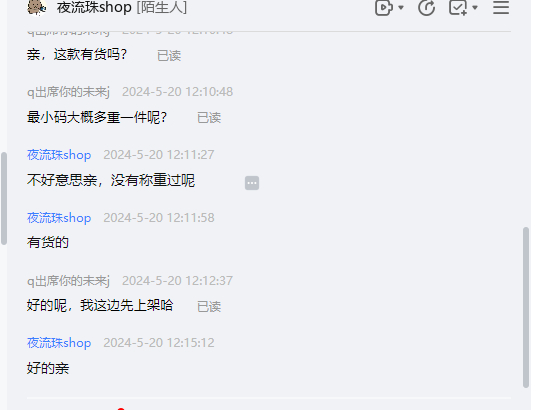Click the 夜流珠shop name in the header
This screenshot has width=537, height=410.
pos(94,8)
